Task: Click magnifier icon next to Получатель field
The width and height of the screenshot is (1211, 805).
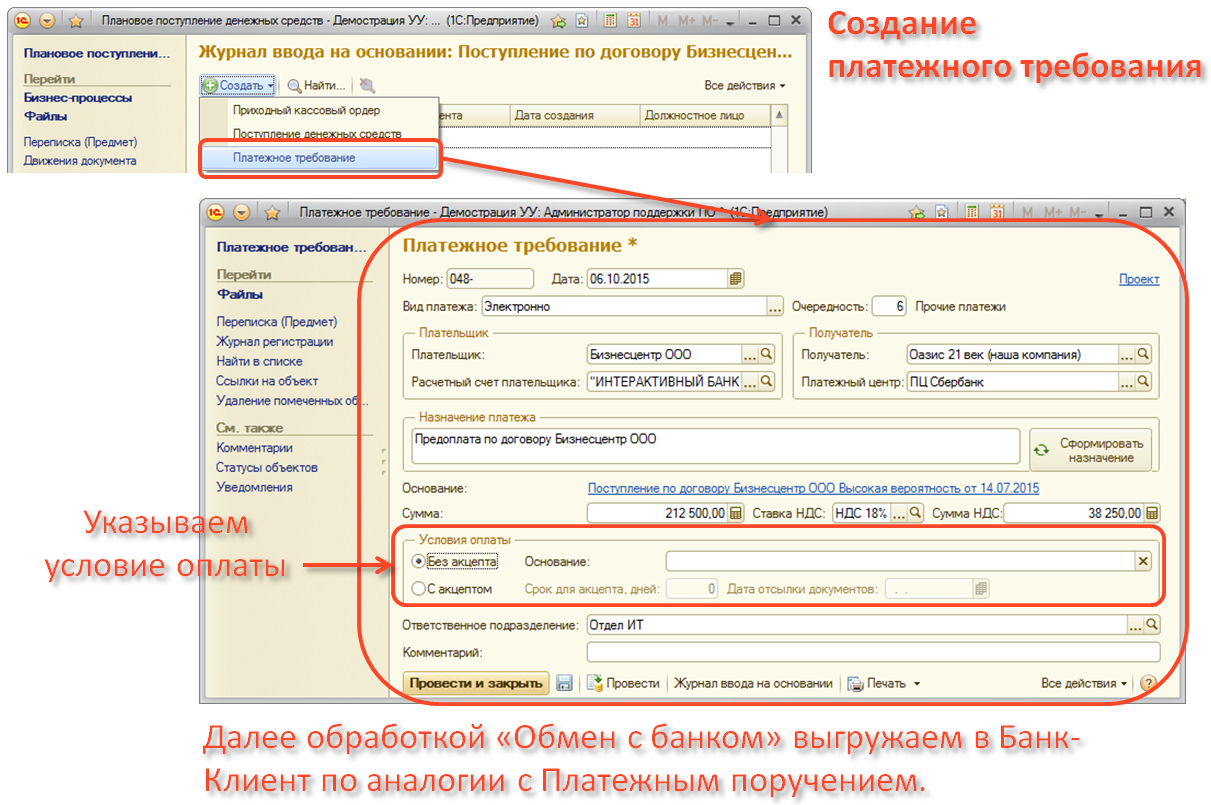Action: click(x=1144, y=354)
